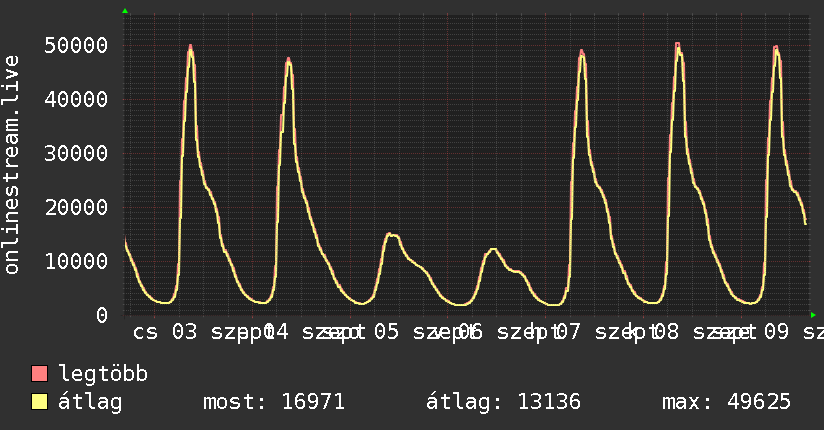Viewport: 824px width, 430px height.
Task: Select the legtöbb legend label
Action: tap(103, 374)
